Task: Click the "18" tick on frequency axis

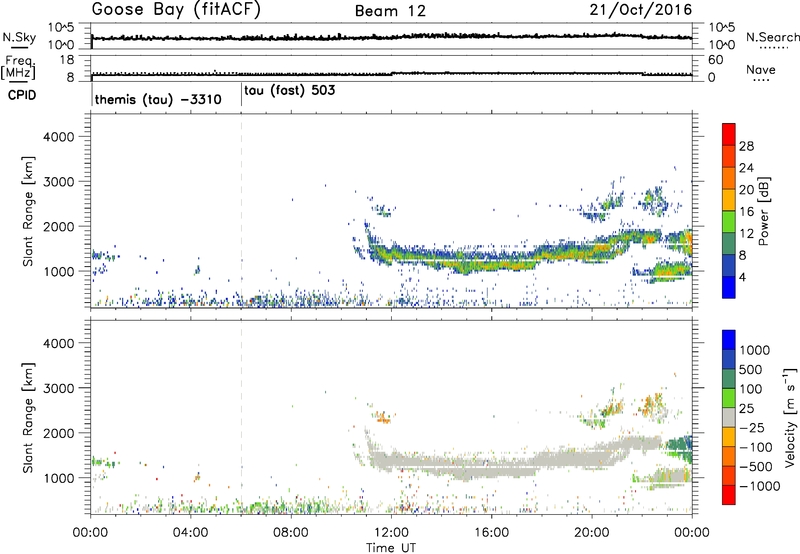Action: pos(67,60)
